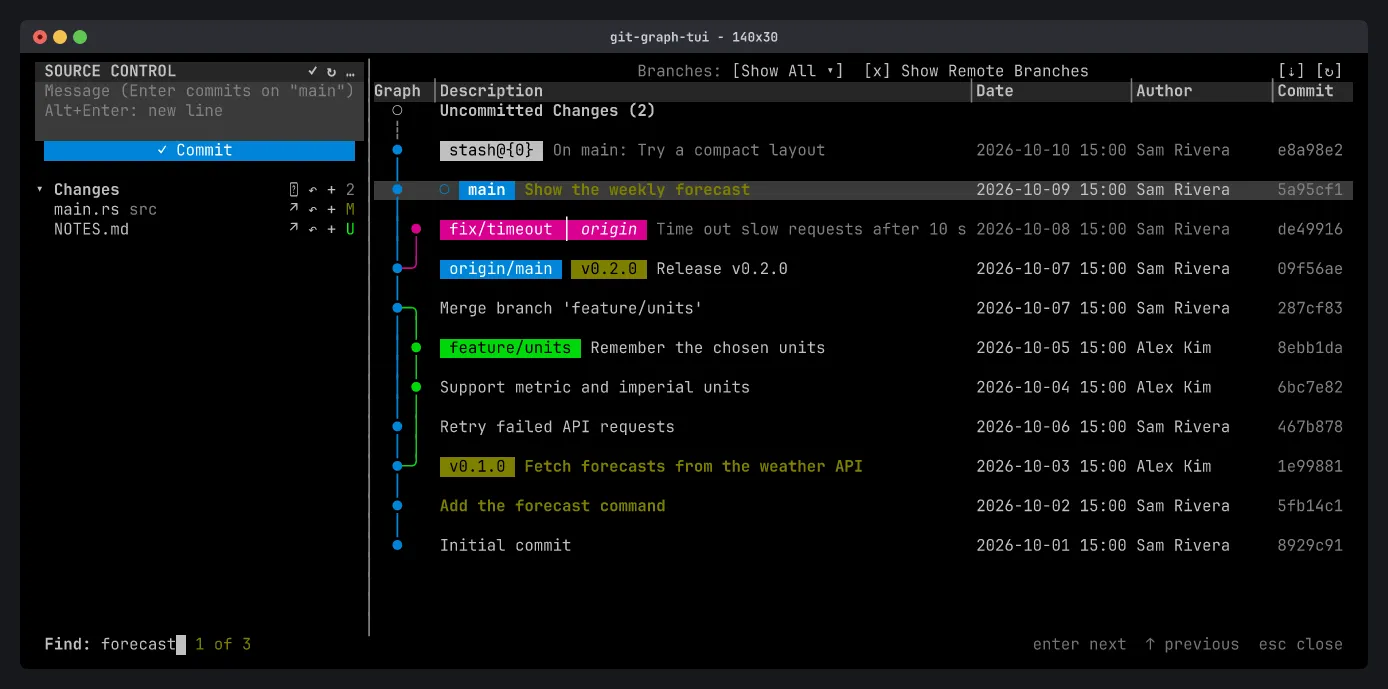The width and height of the screenshot is (1388, 689).
Task: Click the 'Uncommitted Changes (2)' row
Action: tap(863, 111)
